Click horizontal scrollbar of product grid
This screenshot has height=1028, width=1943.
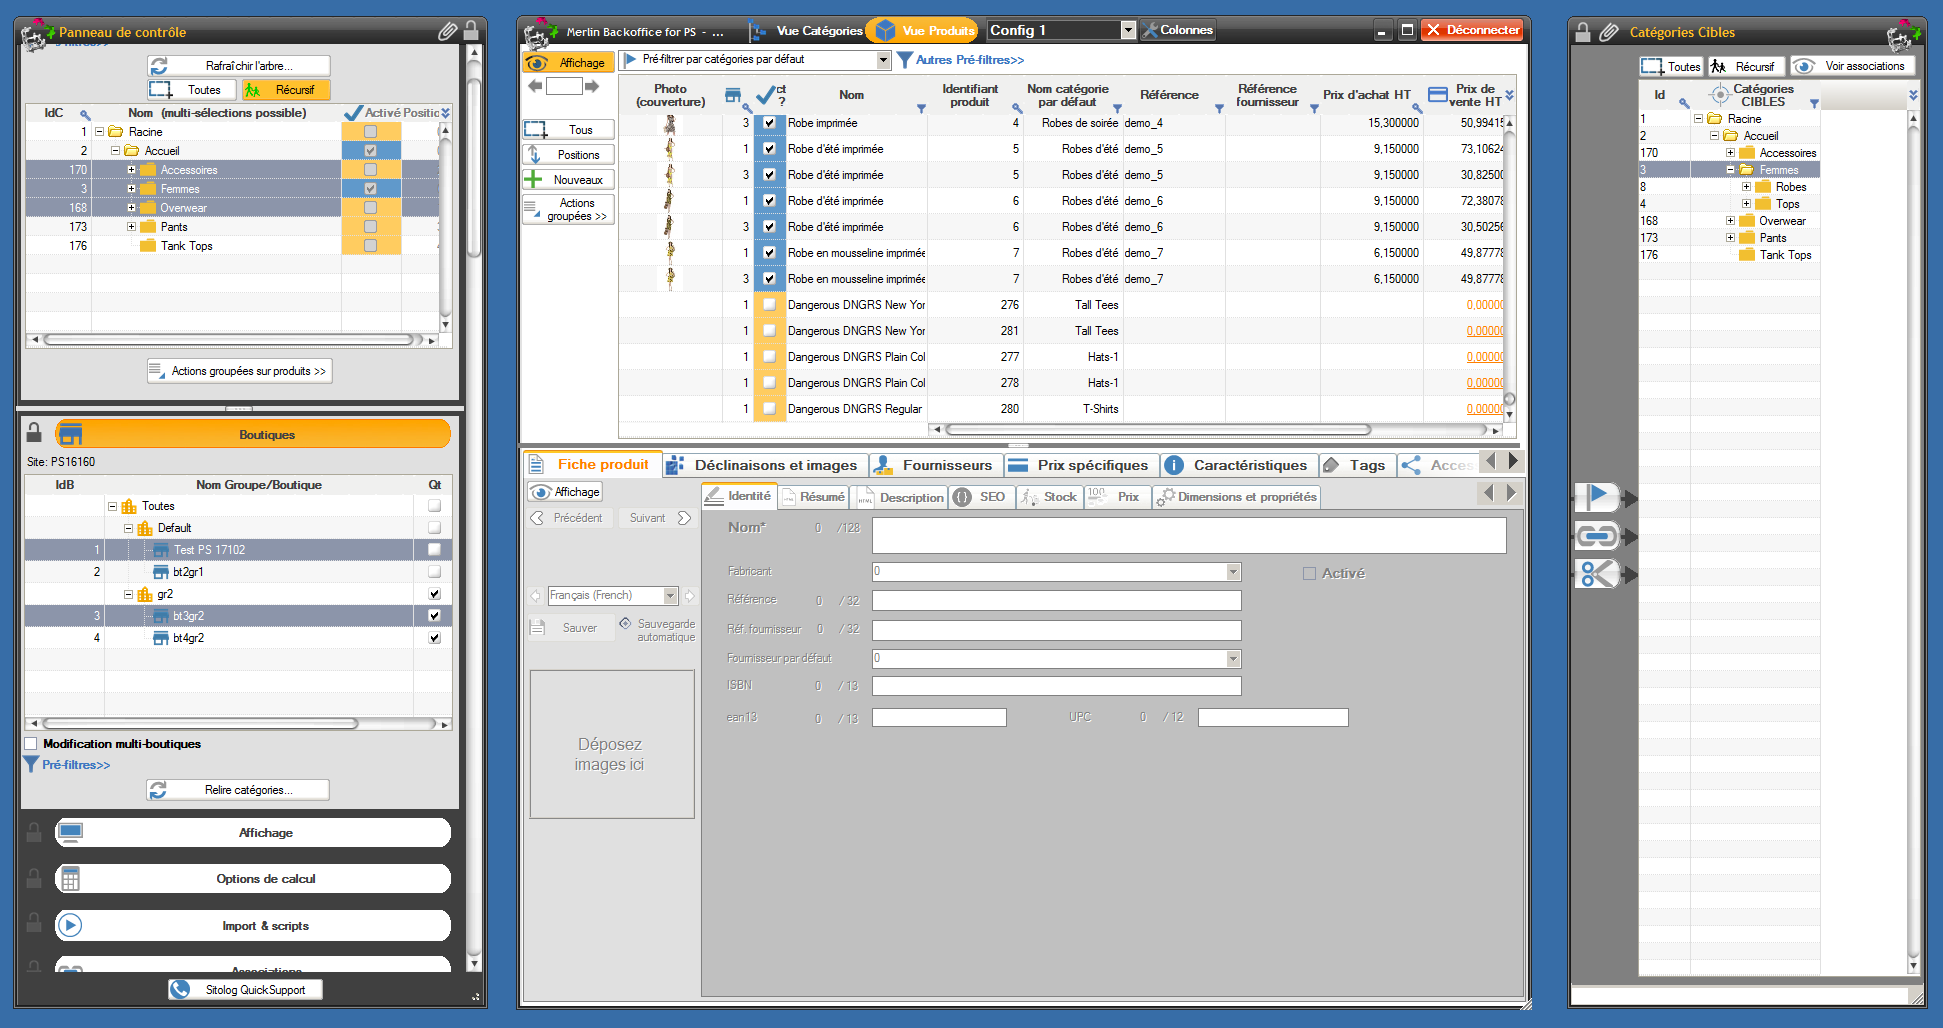click(x=1158, y=430)
